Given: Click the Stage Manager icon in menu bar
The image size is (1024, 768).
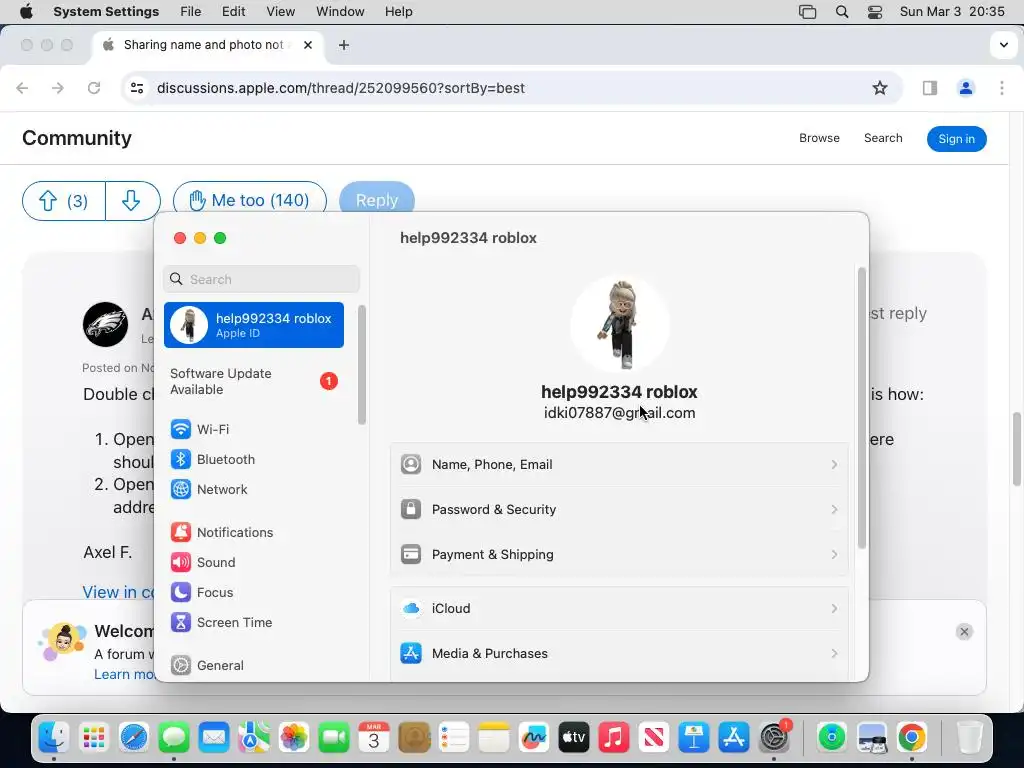Looking at the screenshot, I should [808, 12].
